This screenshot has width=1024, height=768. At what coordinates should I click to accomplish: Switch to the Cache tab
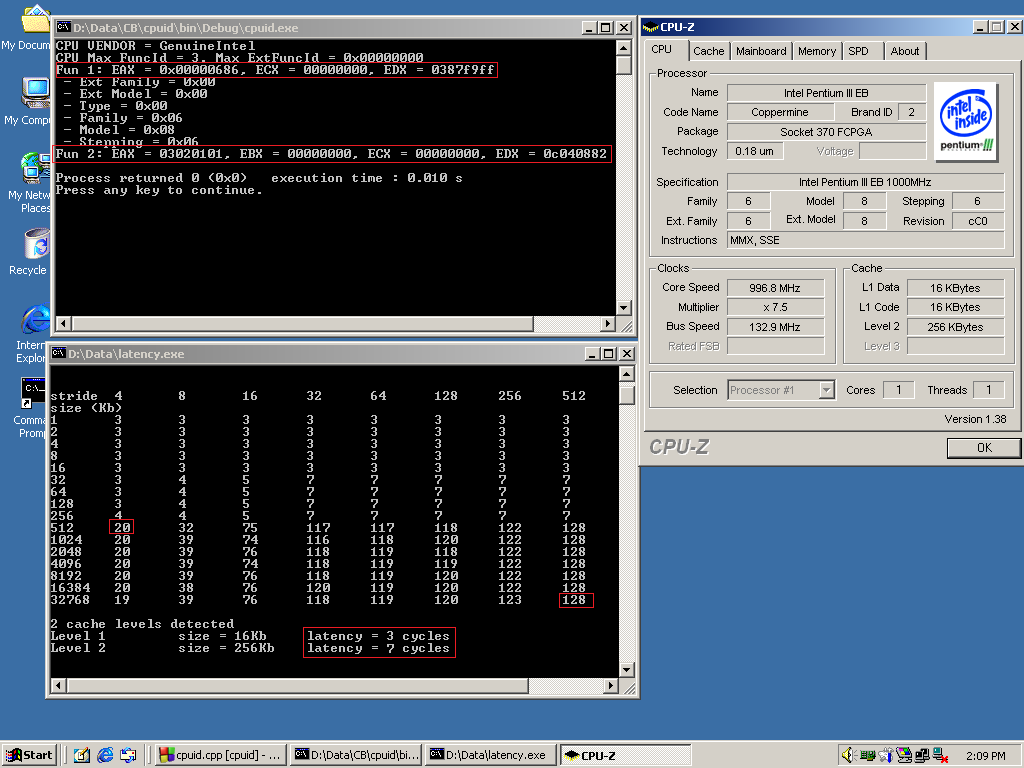coord(708,51)
